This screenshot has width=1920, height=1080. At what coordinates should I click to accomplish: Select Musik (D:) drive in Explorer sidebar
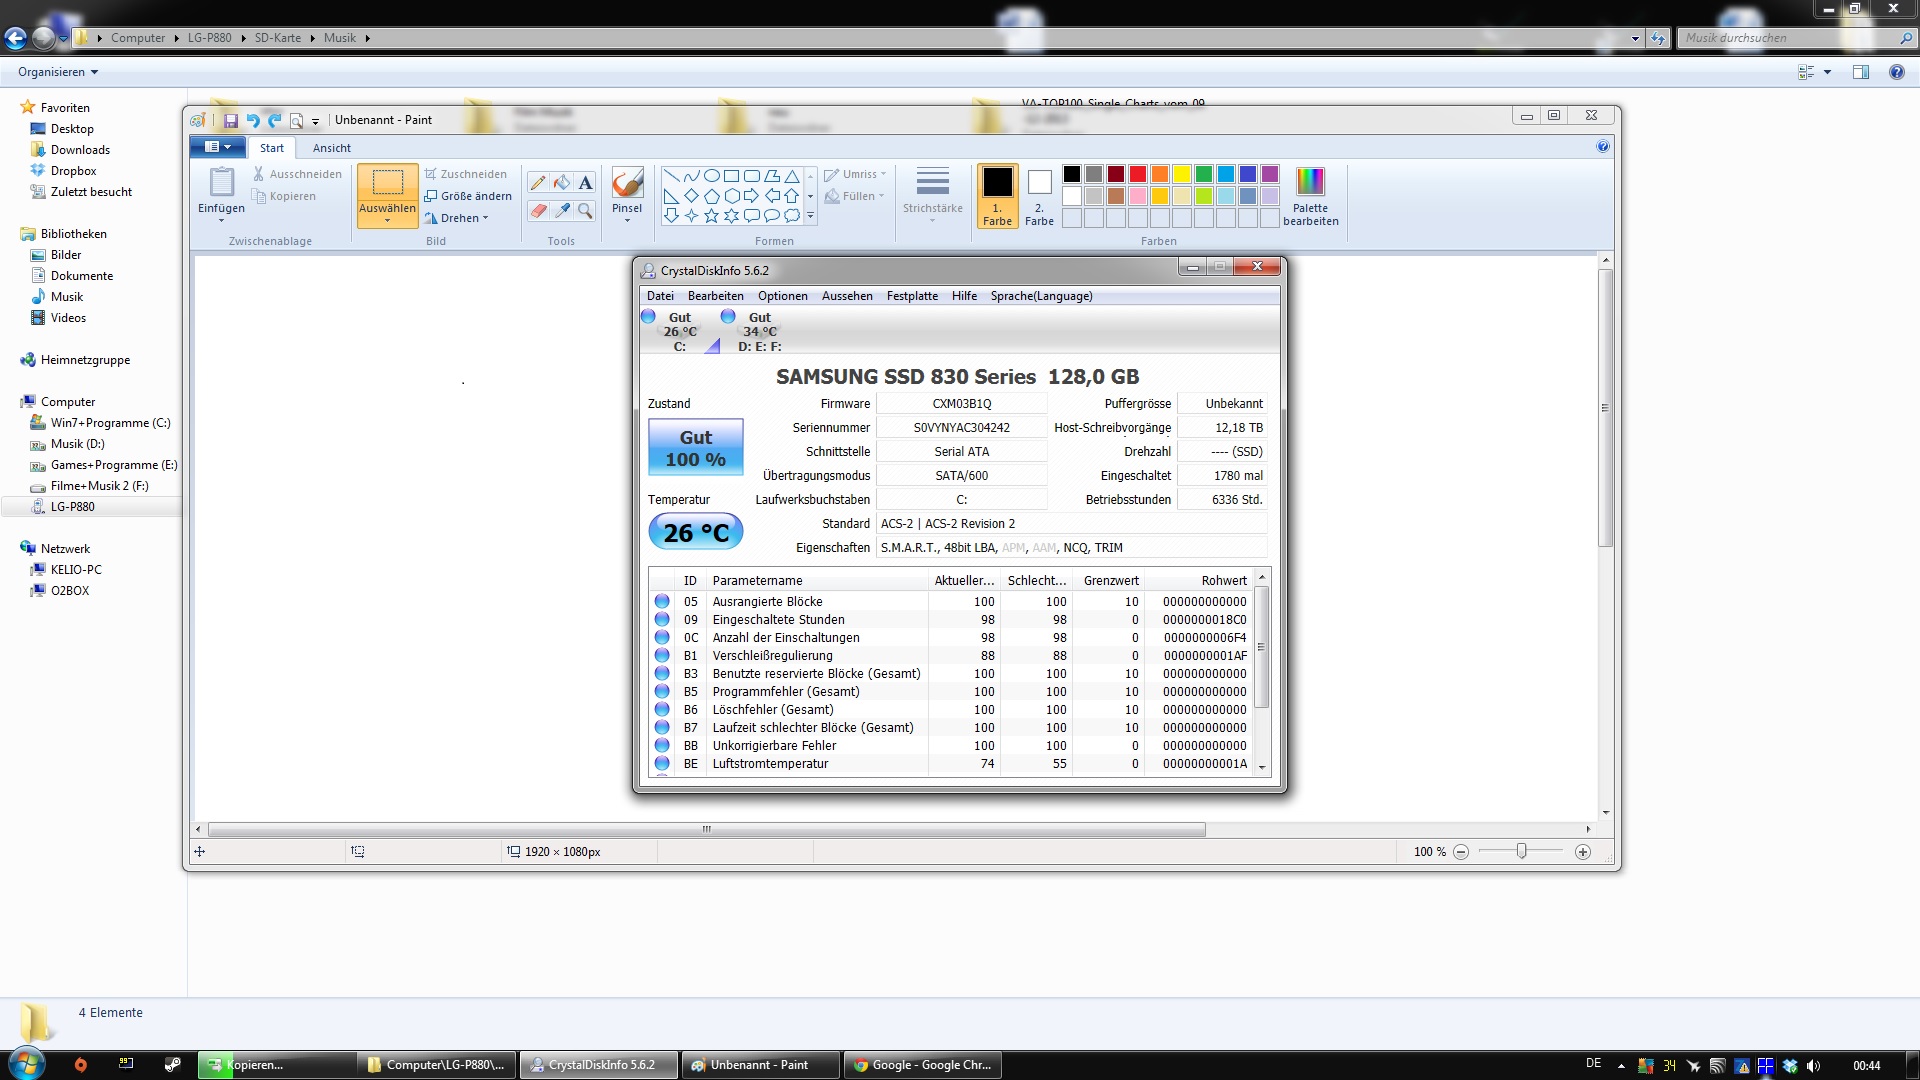[77, 444]
